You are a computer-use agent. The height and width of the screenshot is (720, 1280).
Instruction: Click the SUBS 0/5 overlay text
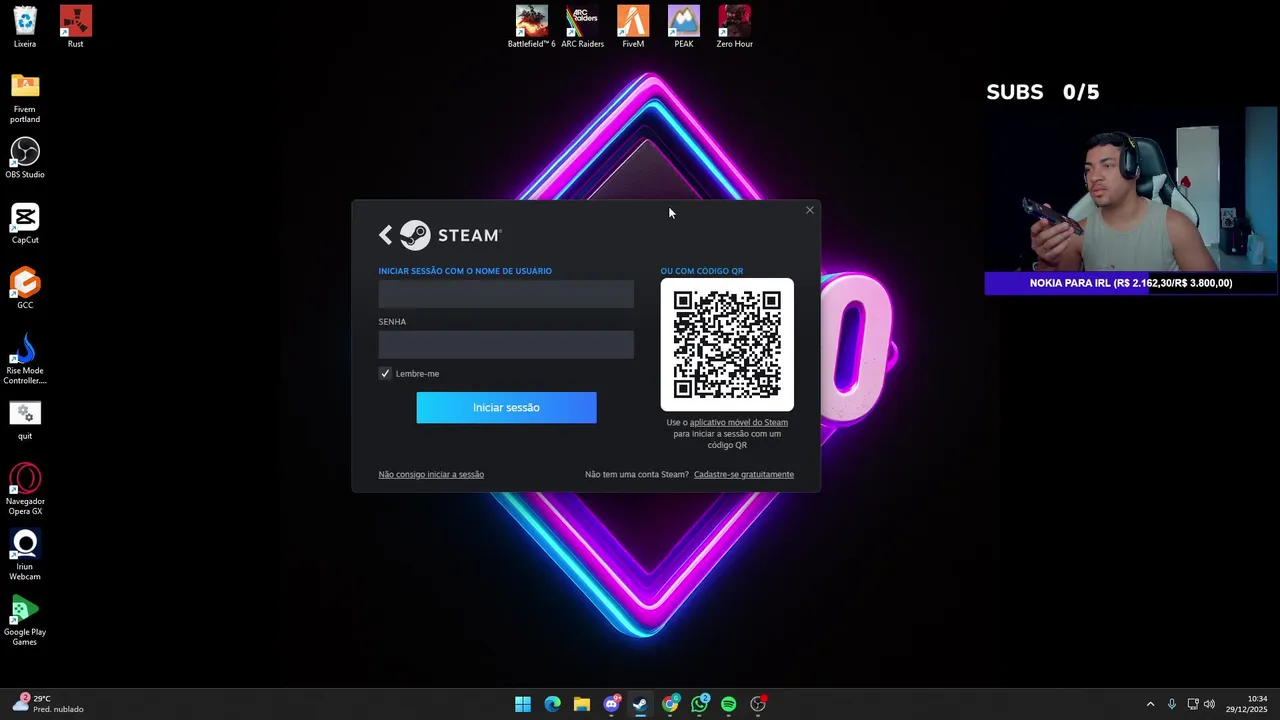coord(1043,92)
